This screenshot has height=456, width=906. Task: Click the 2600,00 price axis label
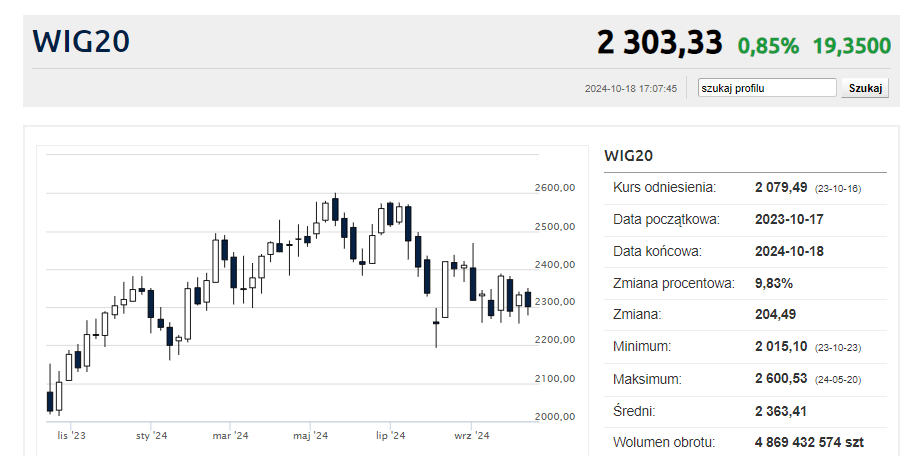click(x=556, y=188)
